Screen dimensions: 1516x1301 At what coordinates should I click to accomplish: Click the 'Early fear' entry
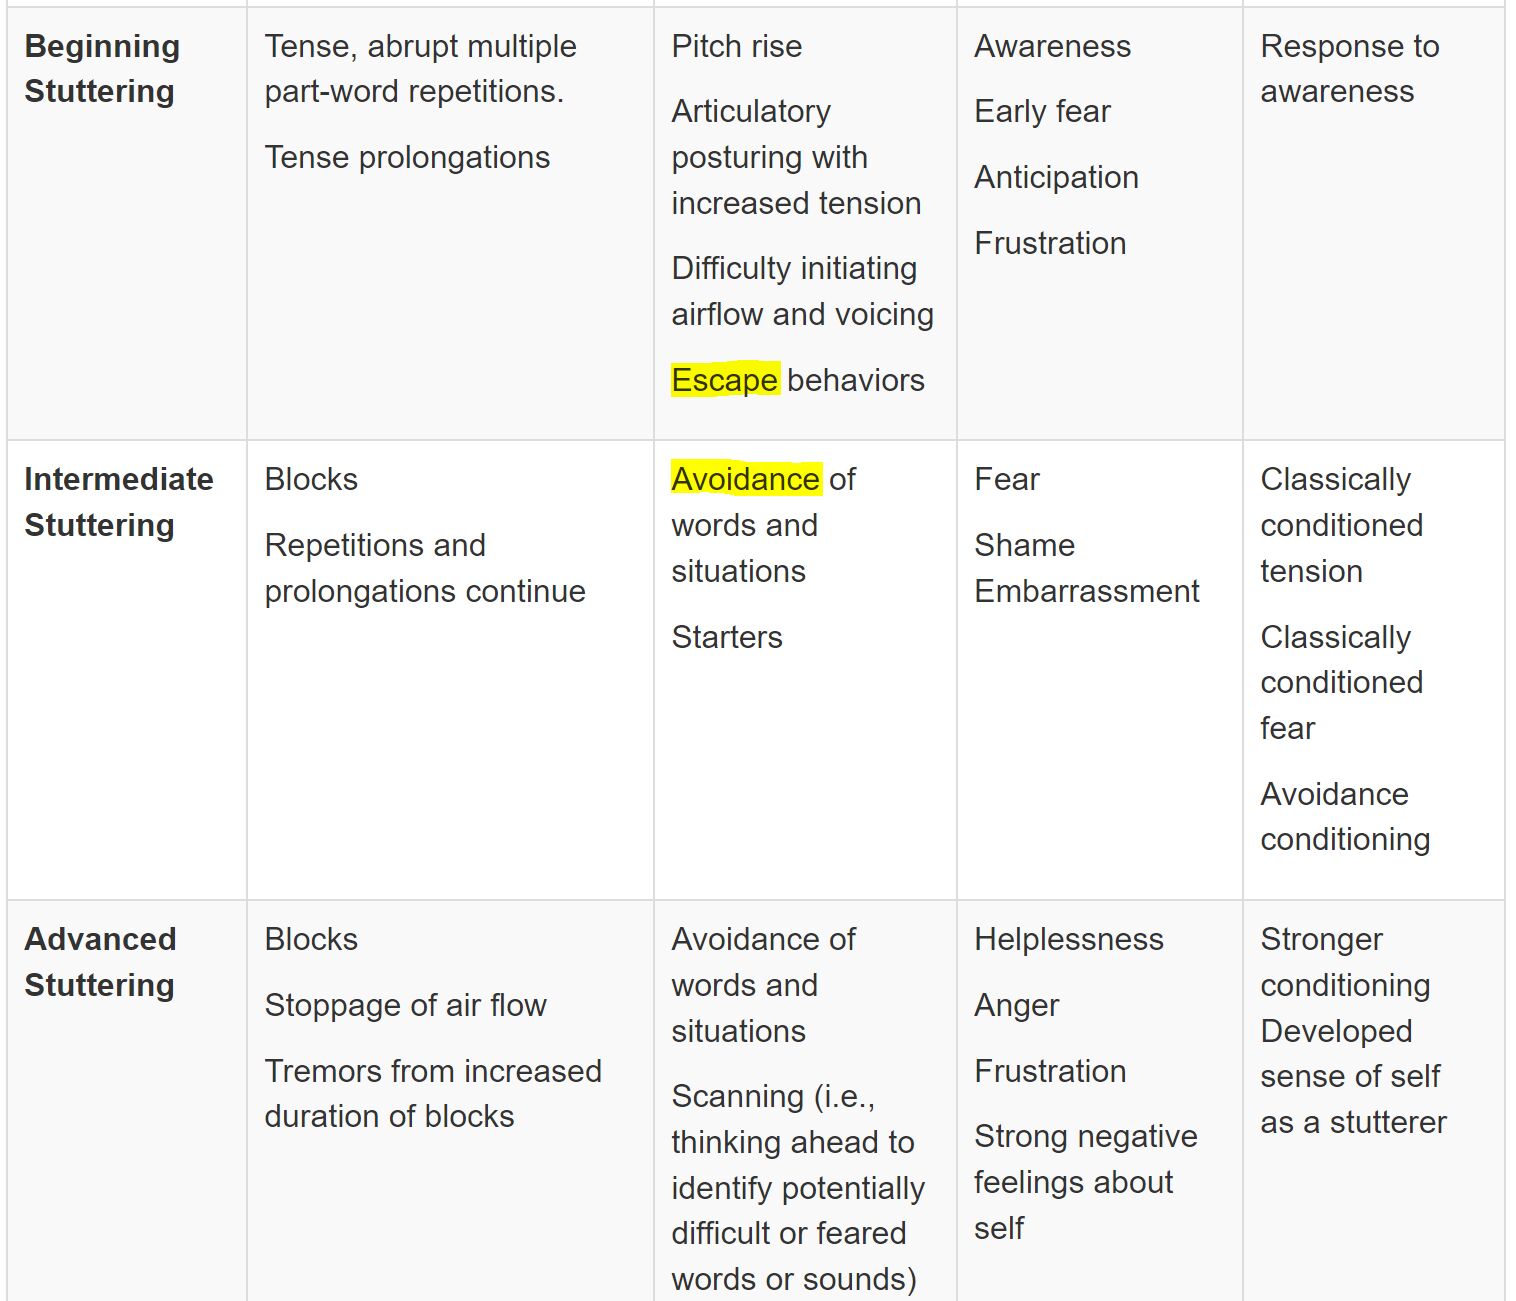[1042, 111]
